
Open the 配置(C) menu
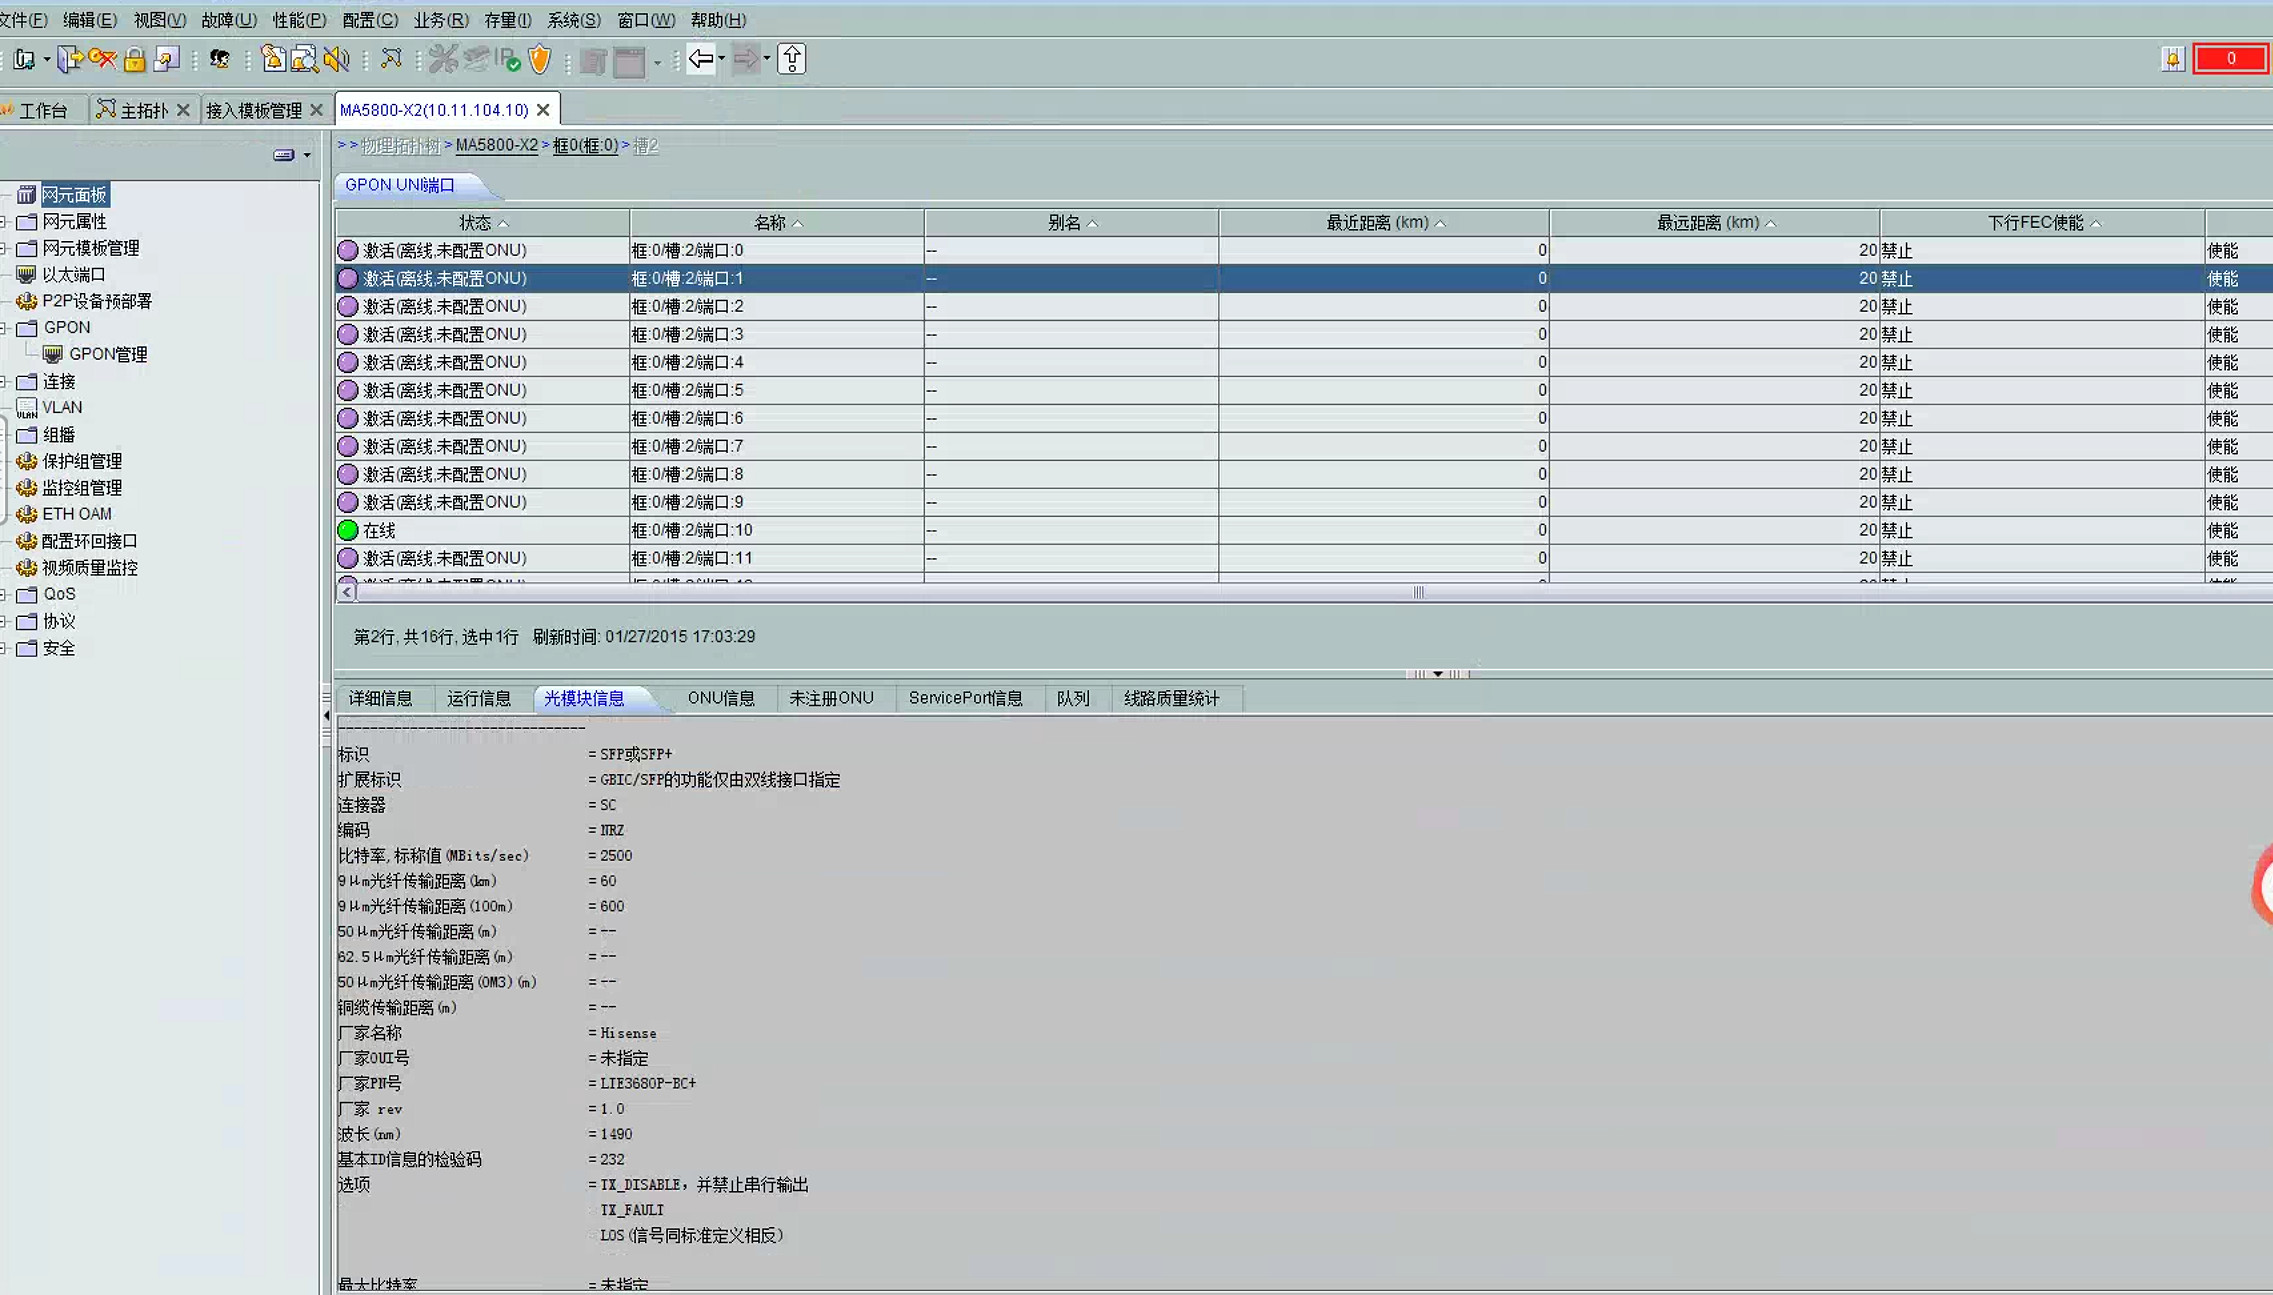[x=369, y=20]
